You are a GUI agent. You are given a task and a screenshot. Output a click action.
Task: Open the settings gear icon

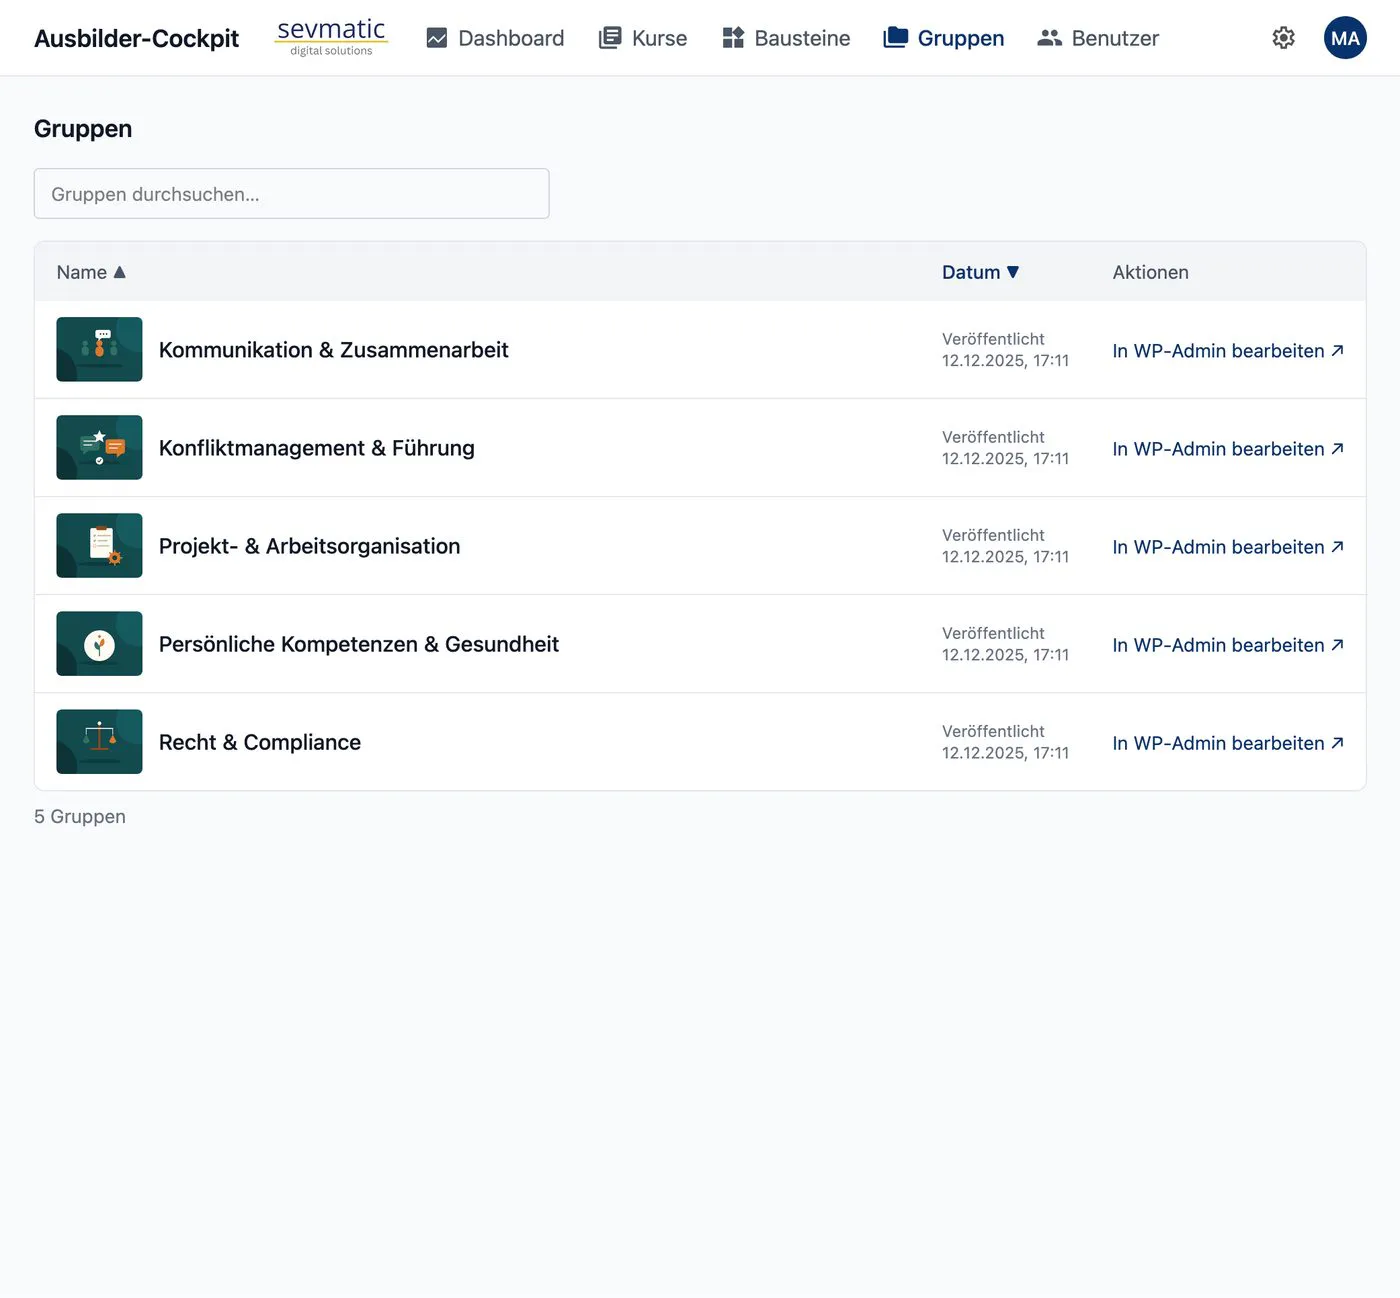coord(1283,38)
